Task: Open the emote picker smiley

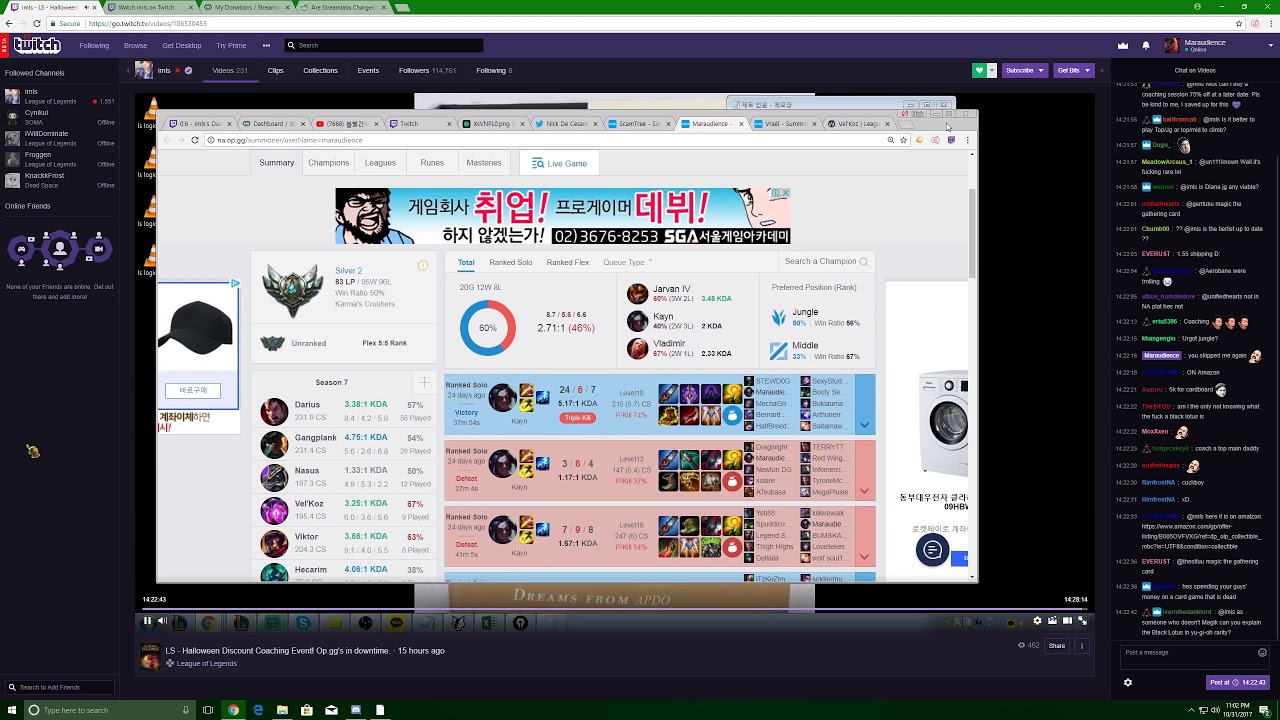Action: (1262, 652)
